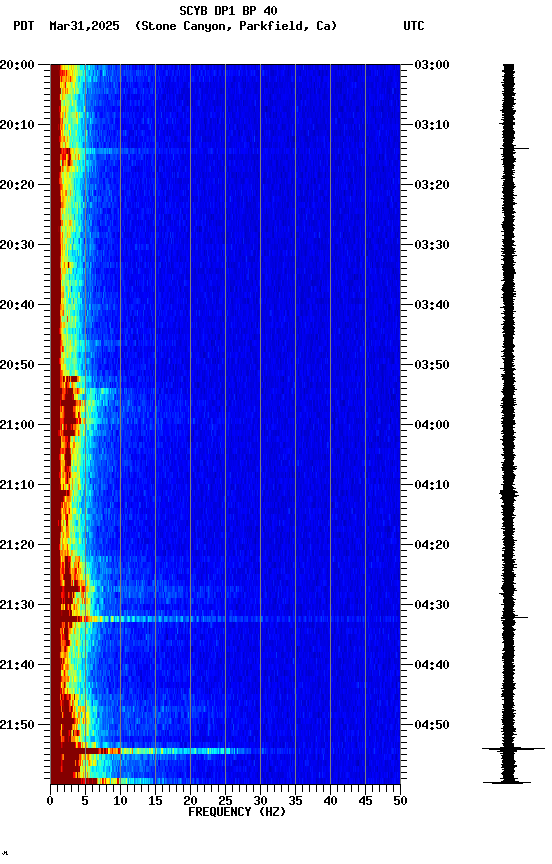Click the 04:40 UTC time label
This screenshot has width=552, height=864.
pyautogui.click(x=432, y=666)
